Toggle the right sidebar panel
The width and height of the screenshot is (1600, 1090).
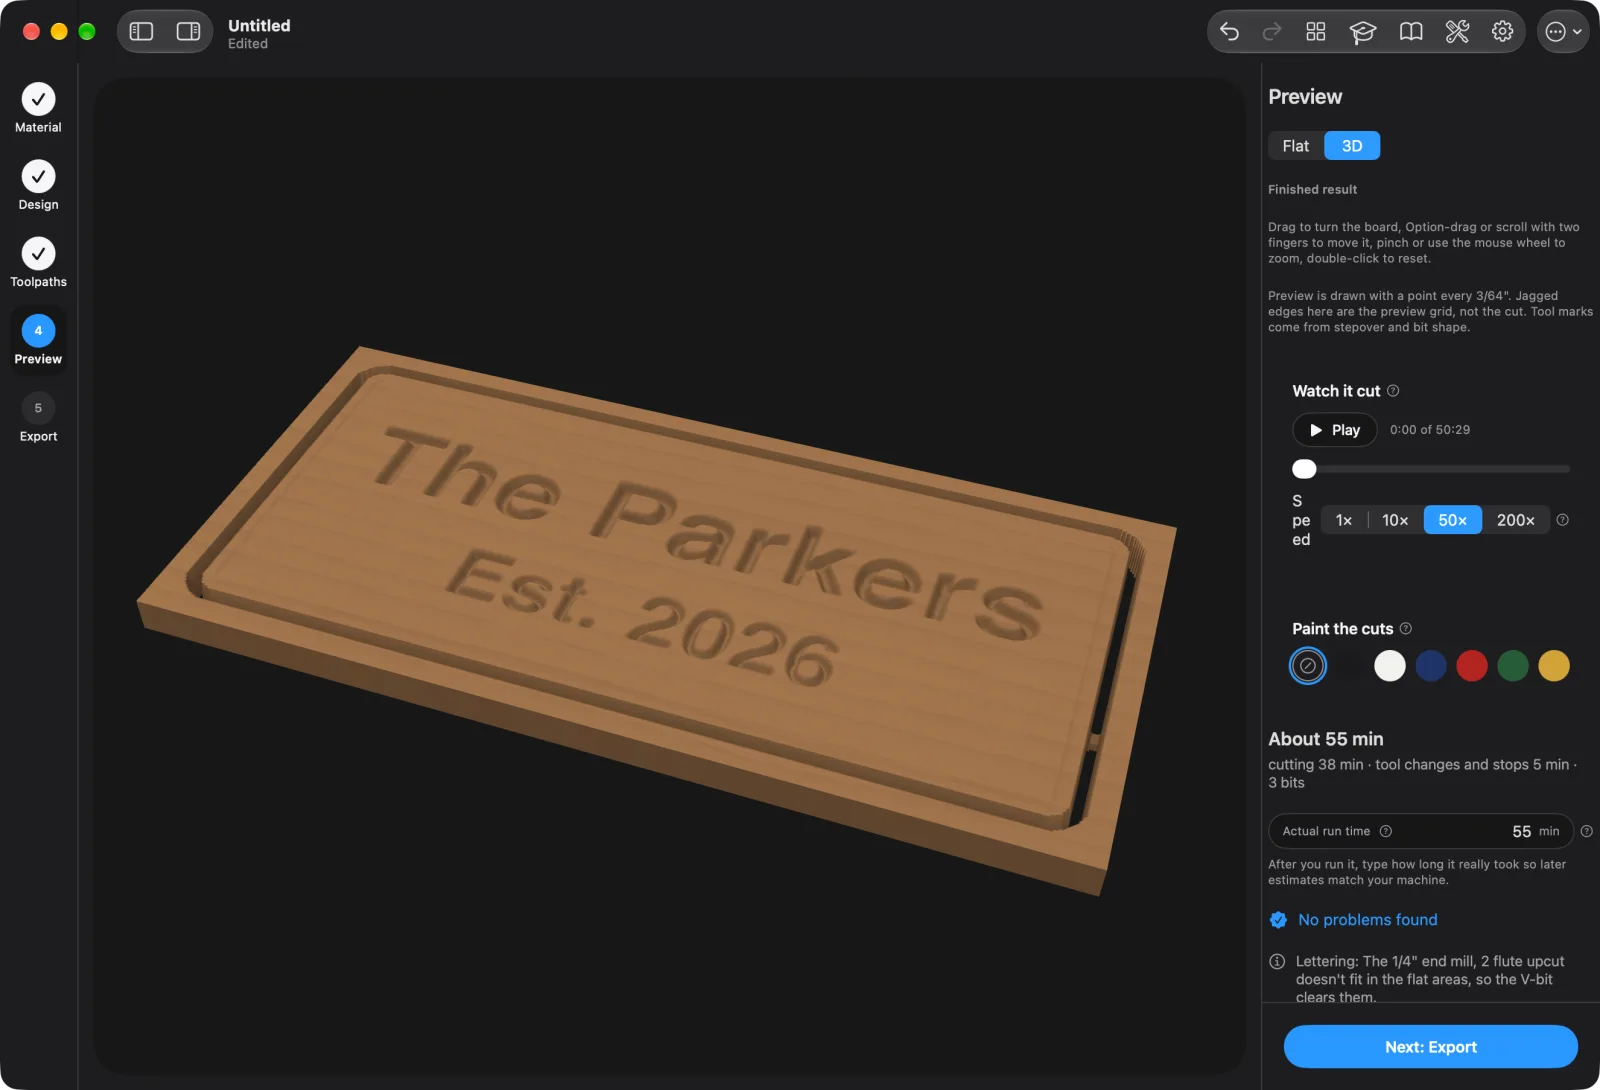(x=188, y=32)
